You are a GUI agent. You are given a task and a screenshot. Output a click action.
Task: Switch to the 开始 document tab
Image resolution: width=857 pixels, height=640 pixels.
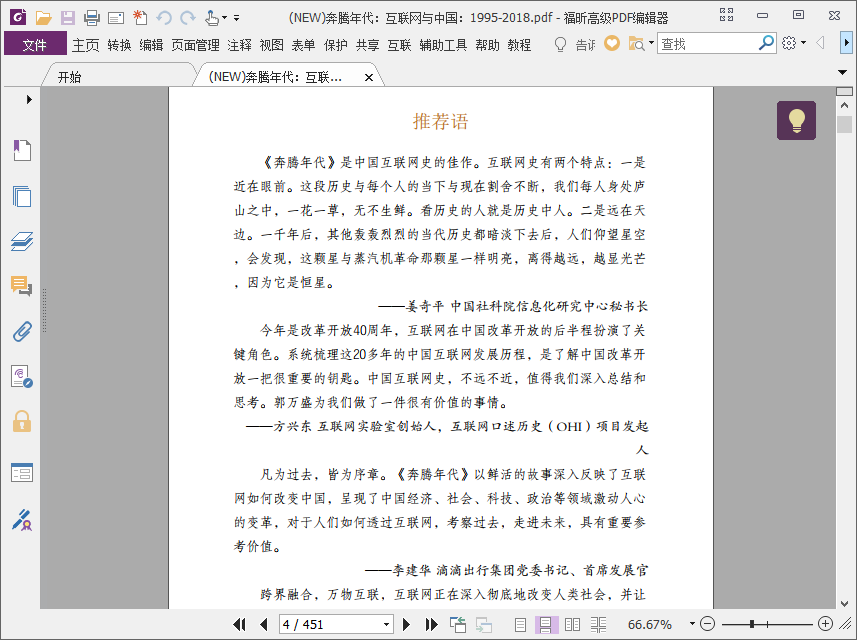click(x=69, y=77)
